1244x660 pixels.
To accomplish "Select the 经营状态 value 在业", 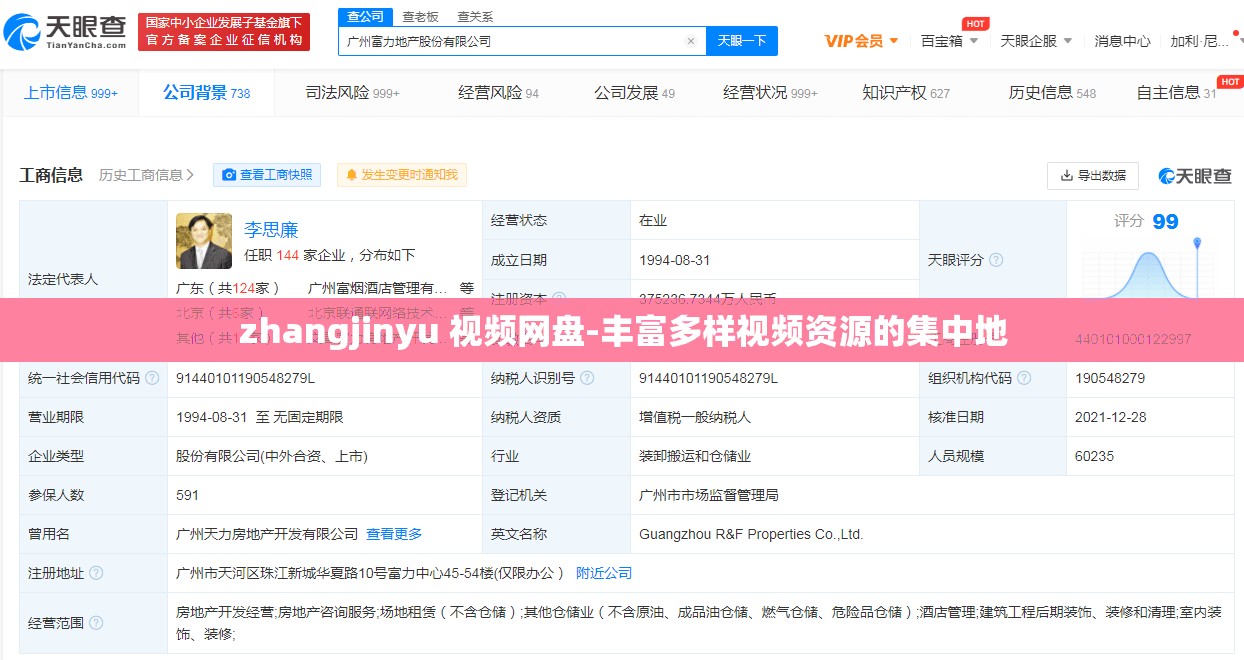I will (x=653, y=220).
